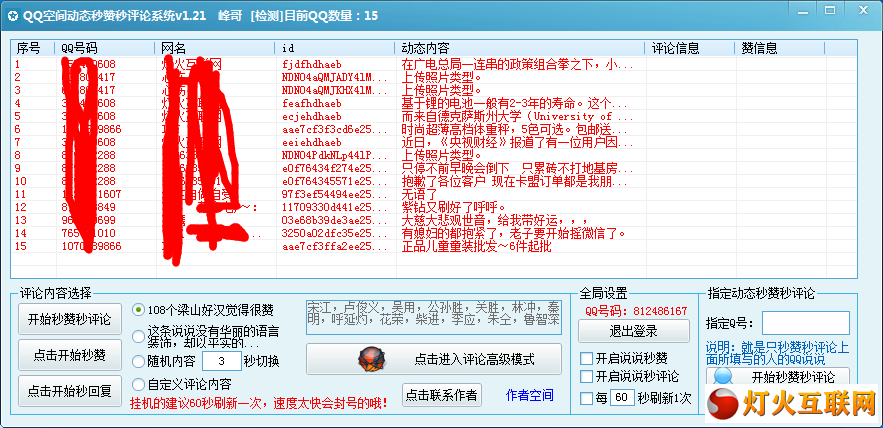Click the 紫钻又刷好了呼呼 post text
The width and height of the screenshot is (883, 428).
click(x=454, y=207)
